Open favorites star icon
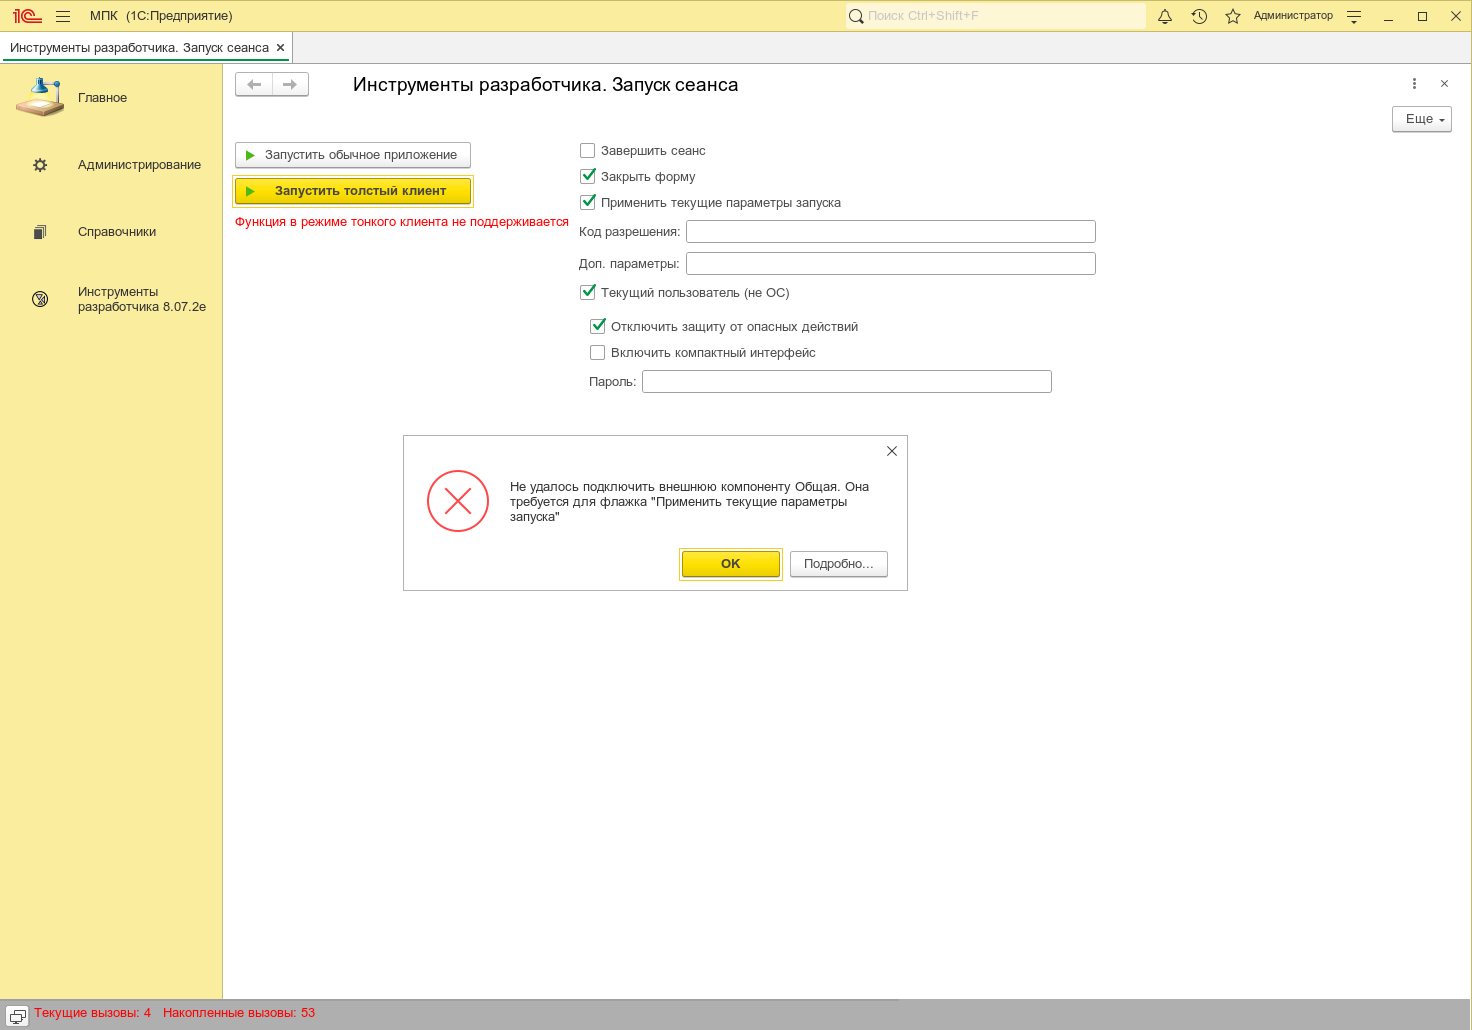This screenshot has height=1030, width=1472. [x=1233, y=16]
